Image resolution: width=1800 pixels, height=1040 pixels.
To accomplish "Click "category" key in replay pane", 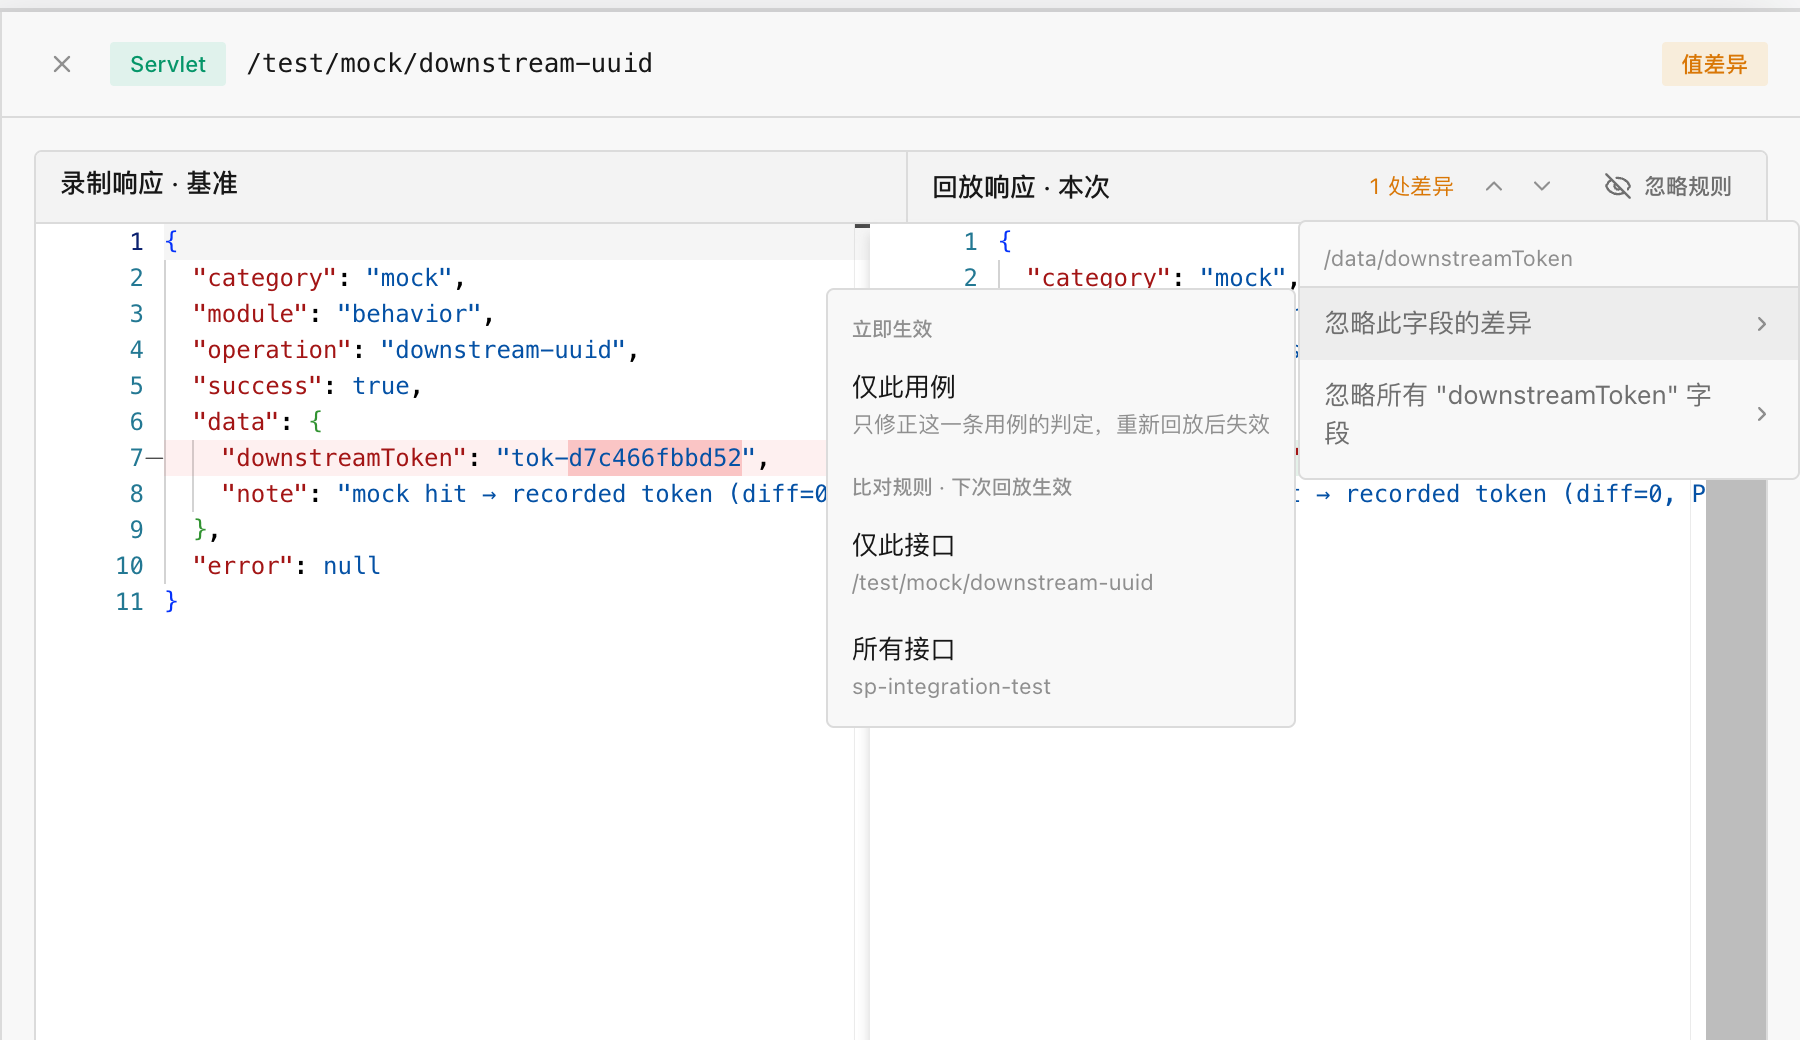I will click(x=1099, y=278).
